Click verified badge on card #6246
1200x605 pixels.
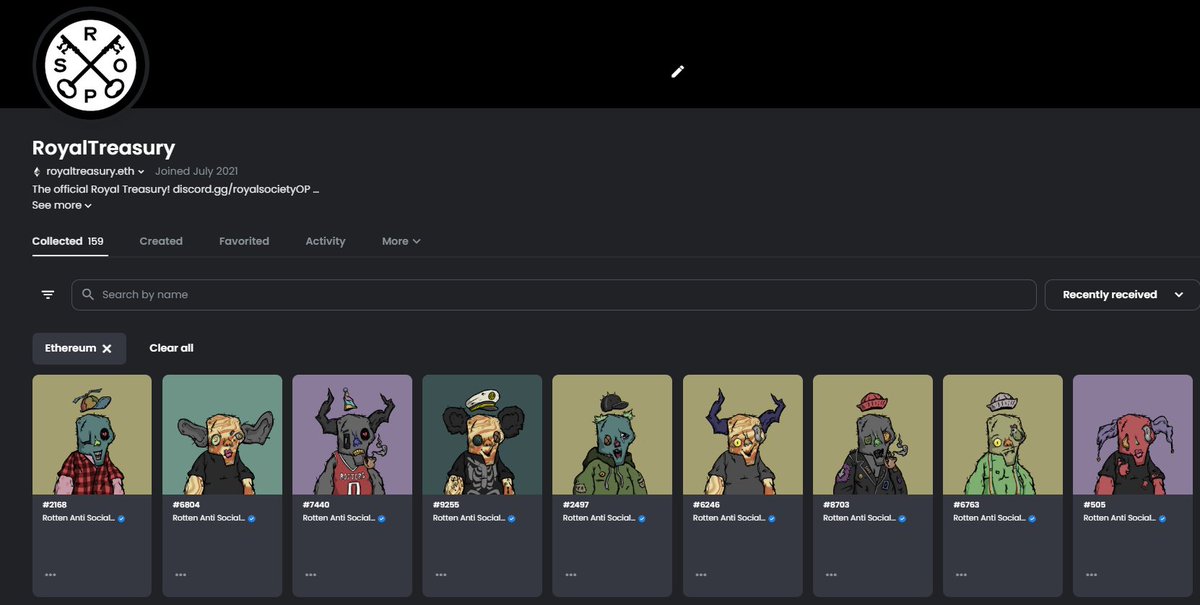(772, 519)
